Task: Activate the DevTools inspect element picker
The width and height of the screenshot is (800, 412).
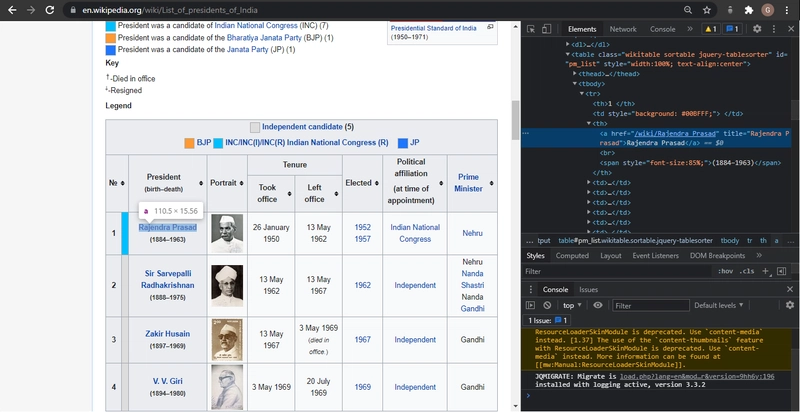Action: pyautogui.click(x=531, y=29)
